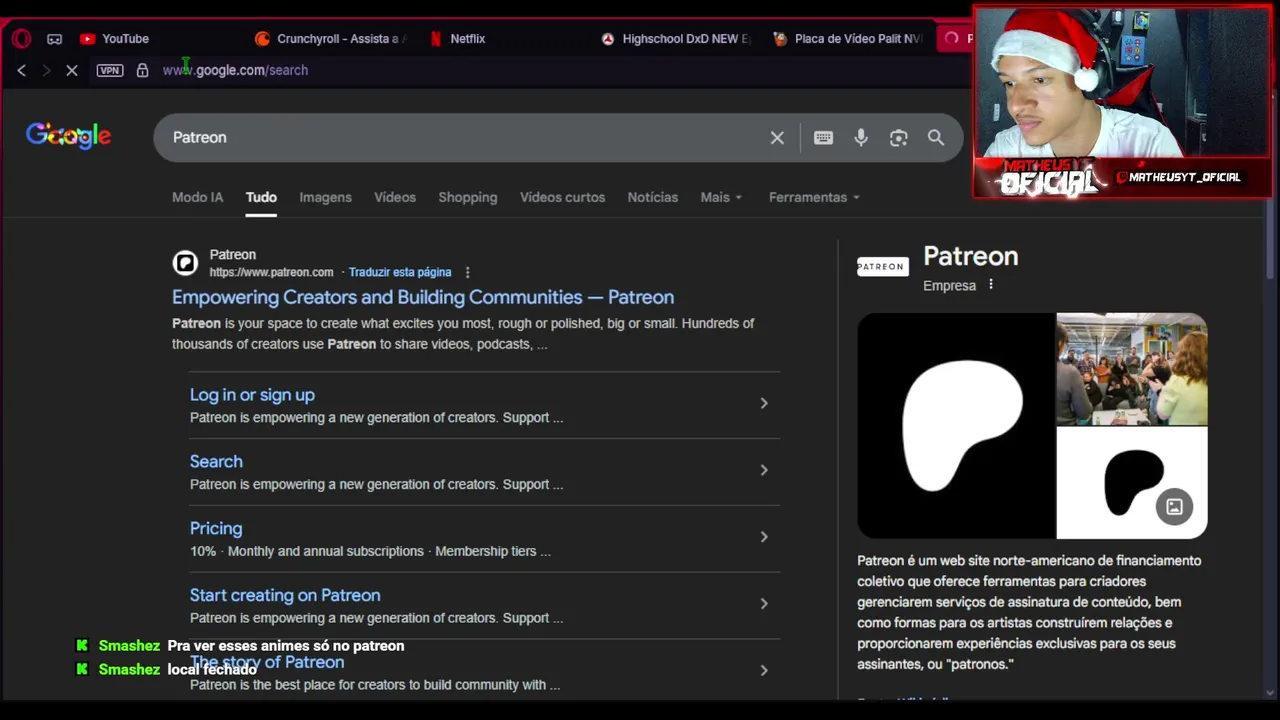Open The story of Patreon sitelink
This screenshot has width=1280, height=720.
point(267,662)
